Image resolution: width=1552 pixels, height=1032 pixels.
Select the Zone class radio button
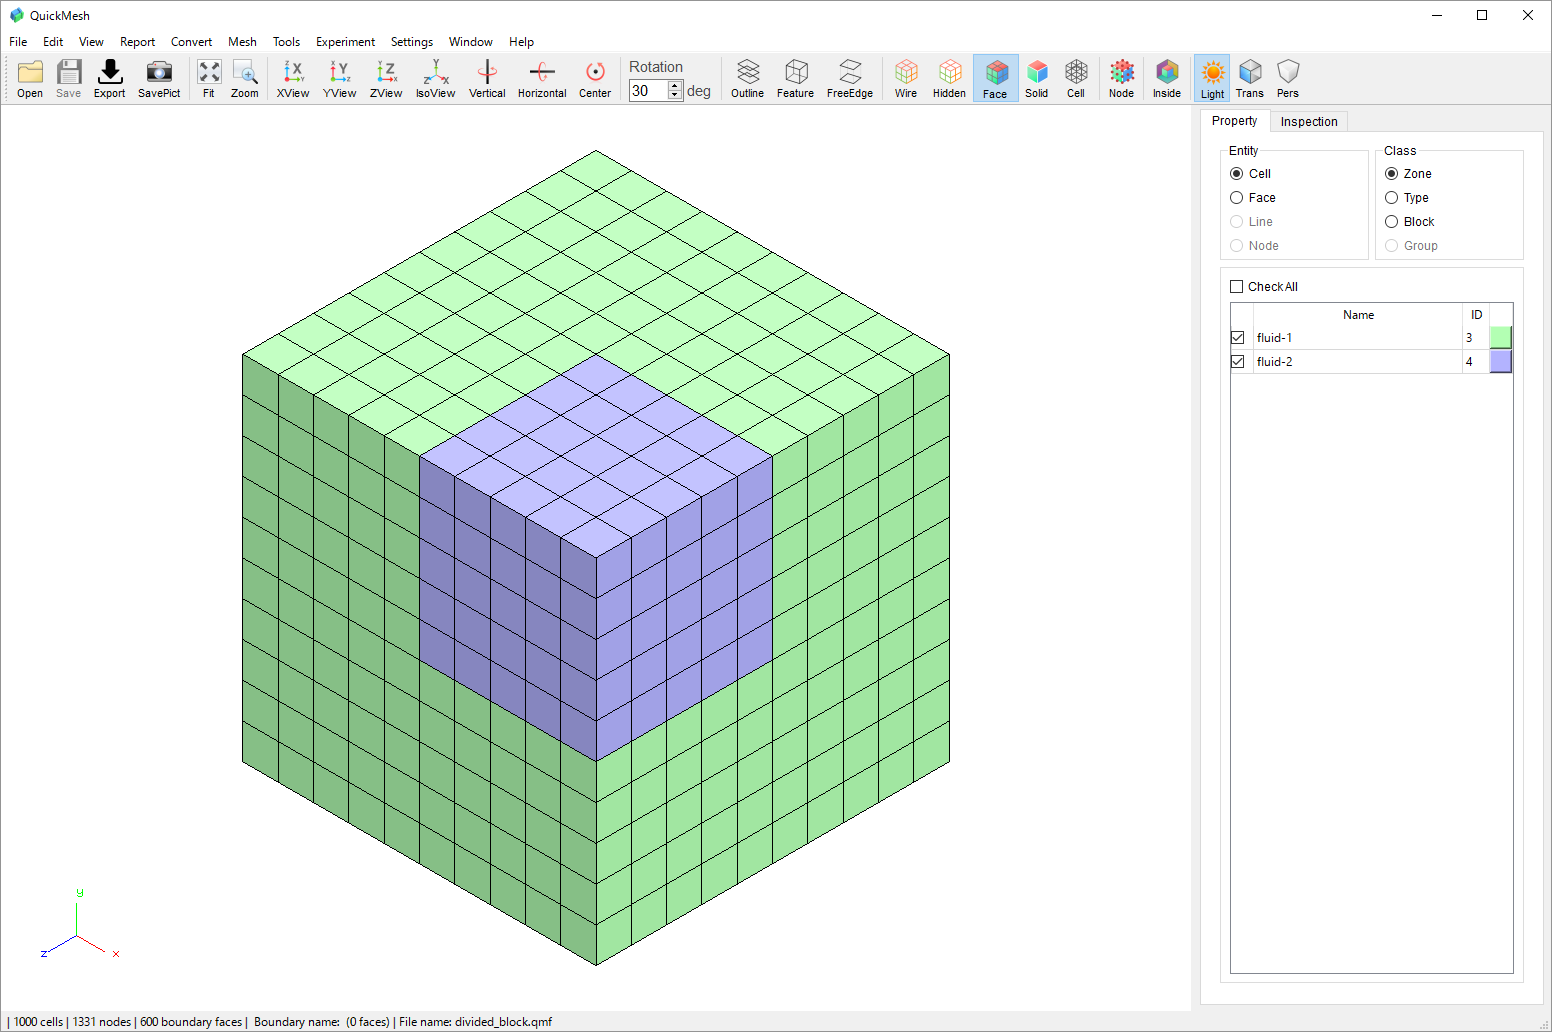tap(1392, 174)
